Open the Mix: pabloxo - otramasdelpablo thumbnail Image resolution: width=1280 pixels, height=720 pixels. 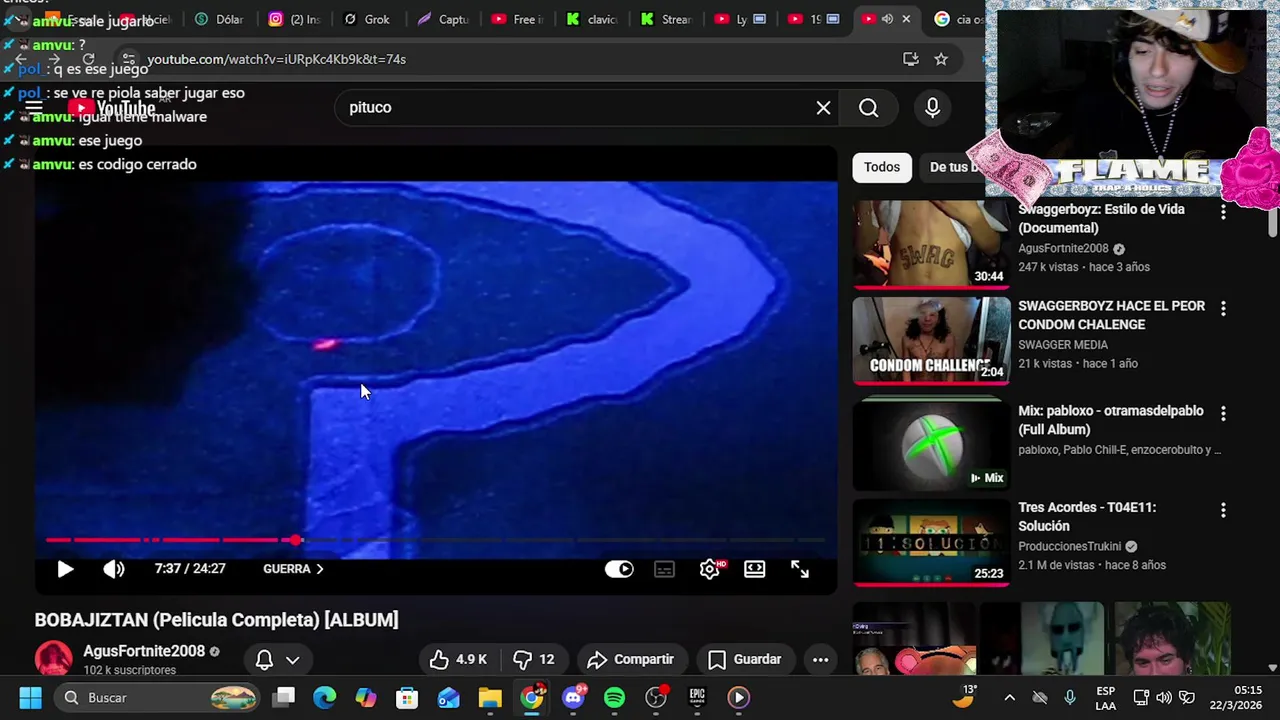pyautogui.click(x=931, y=445)
